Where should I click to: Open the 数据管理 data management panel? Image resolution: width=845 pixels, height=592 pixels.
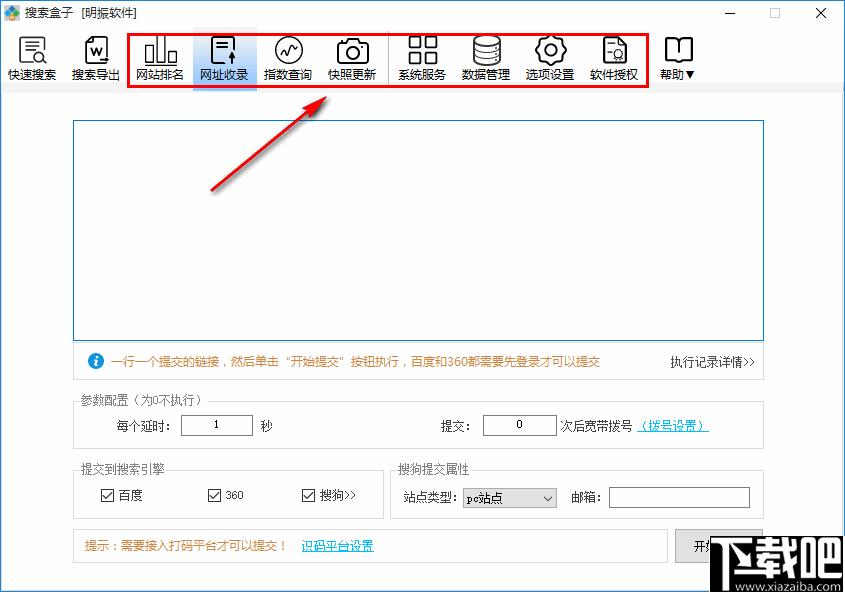pos(486,59)
